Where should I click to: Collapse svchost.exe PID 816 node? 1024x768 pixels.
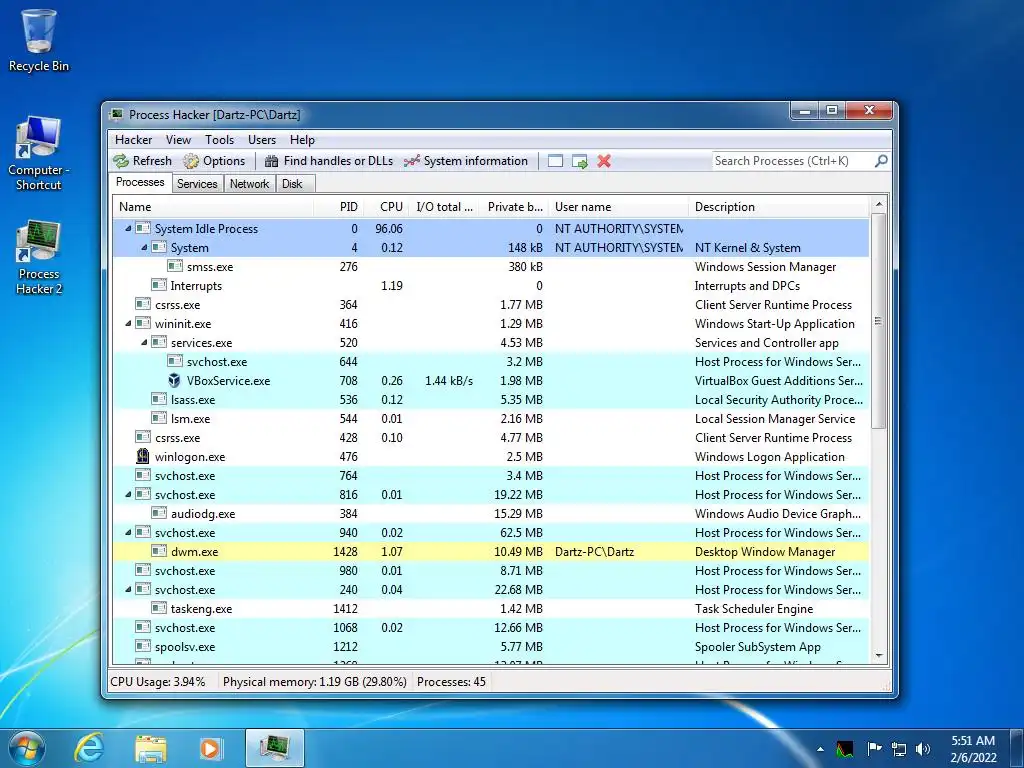point(128,494)
